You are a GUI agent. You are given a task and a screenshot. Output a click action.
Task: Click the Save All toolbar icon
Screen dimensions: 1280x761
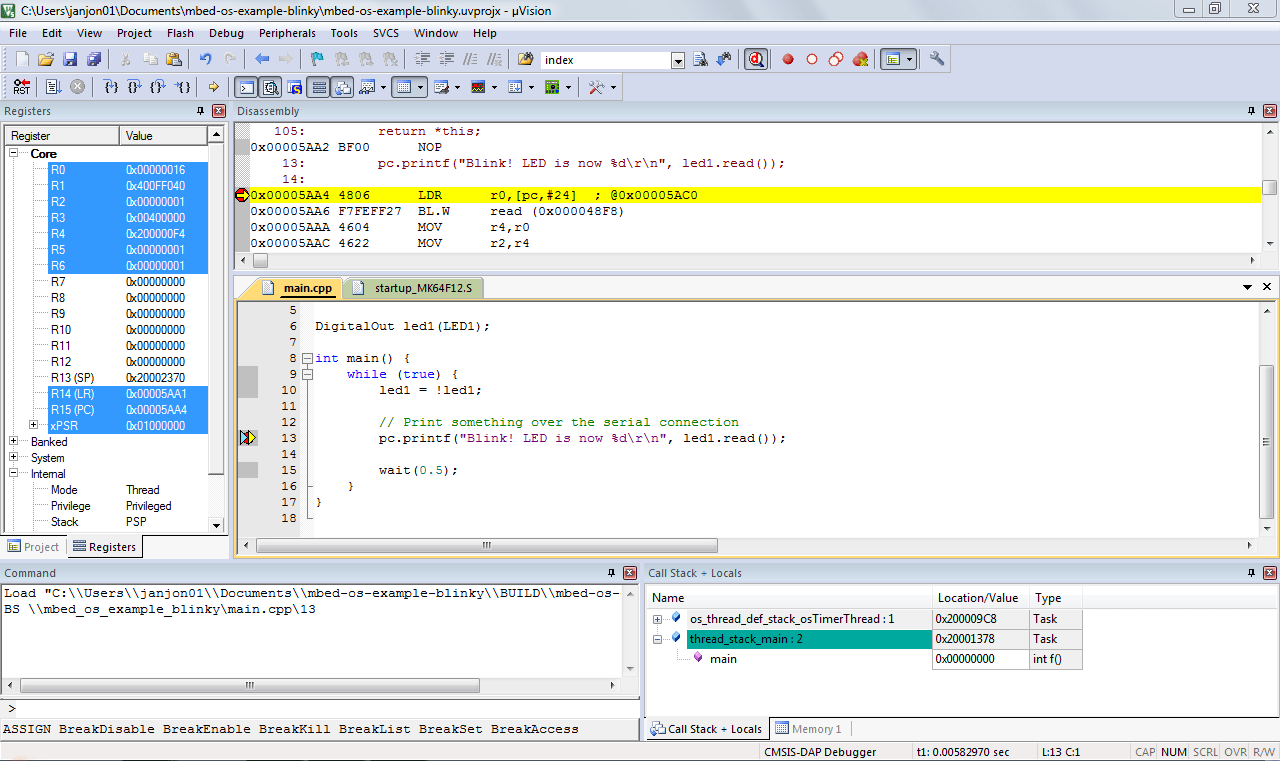click(94, 59)
